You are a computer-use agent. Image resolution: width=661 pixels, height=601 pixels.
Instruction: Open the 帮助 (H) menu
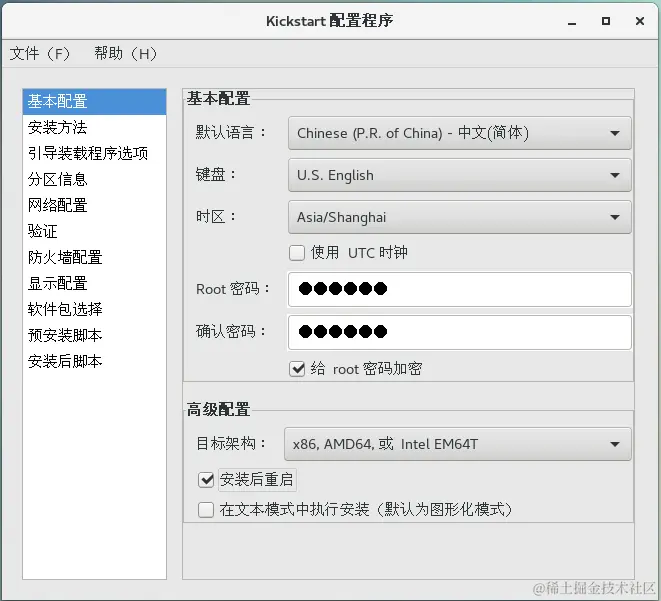click(x=125, y=54)
